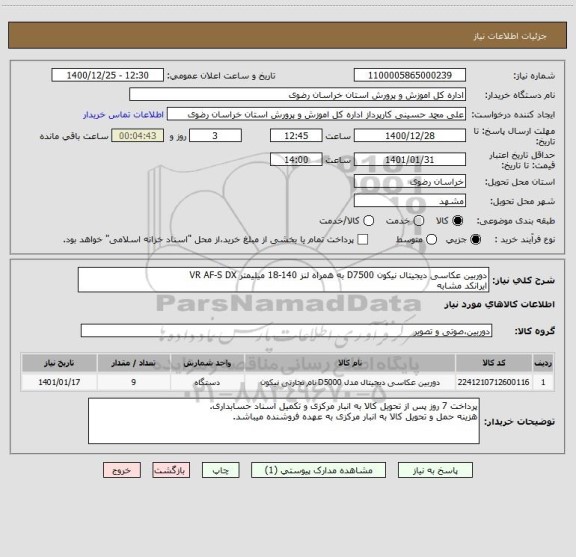This screenshot has height=557, width=576.
Task: Select the متوسط purchase type radio
Action: (432, 240)
